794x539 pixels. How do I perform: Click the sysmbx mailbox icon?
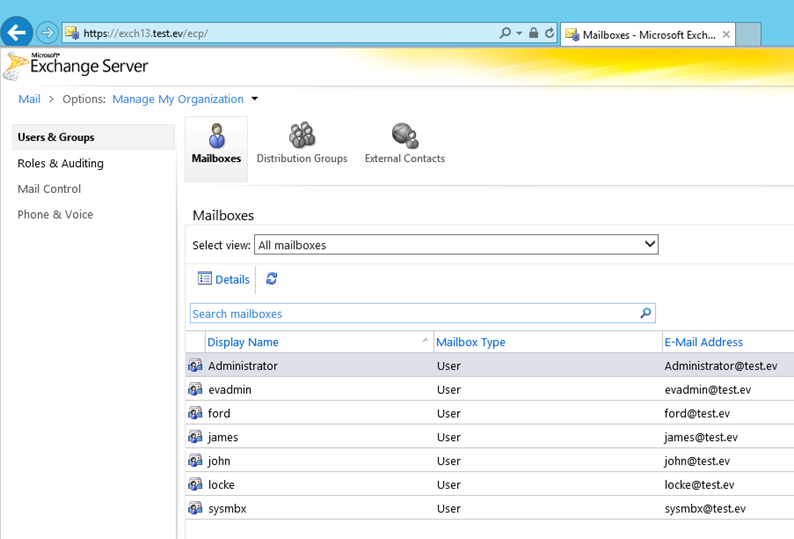pyautogui.click(x=195, y=508)
